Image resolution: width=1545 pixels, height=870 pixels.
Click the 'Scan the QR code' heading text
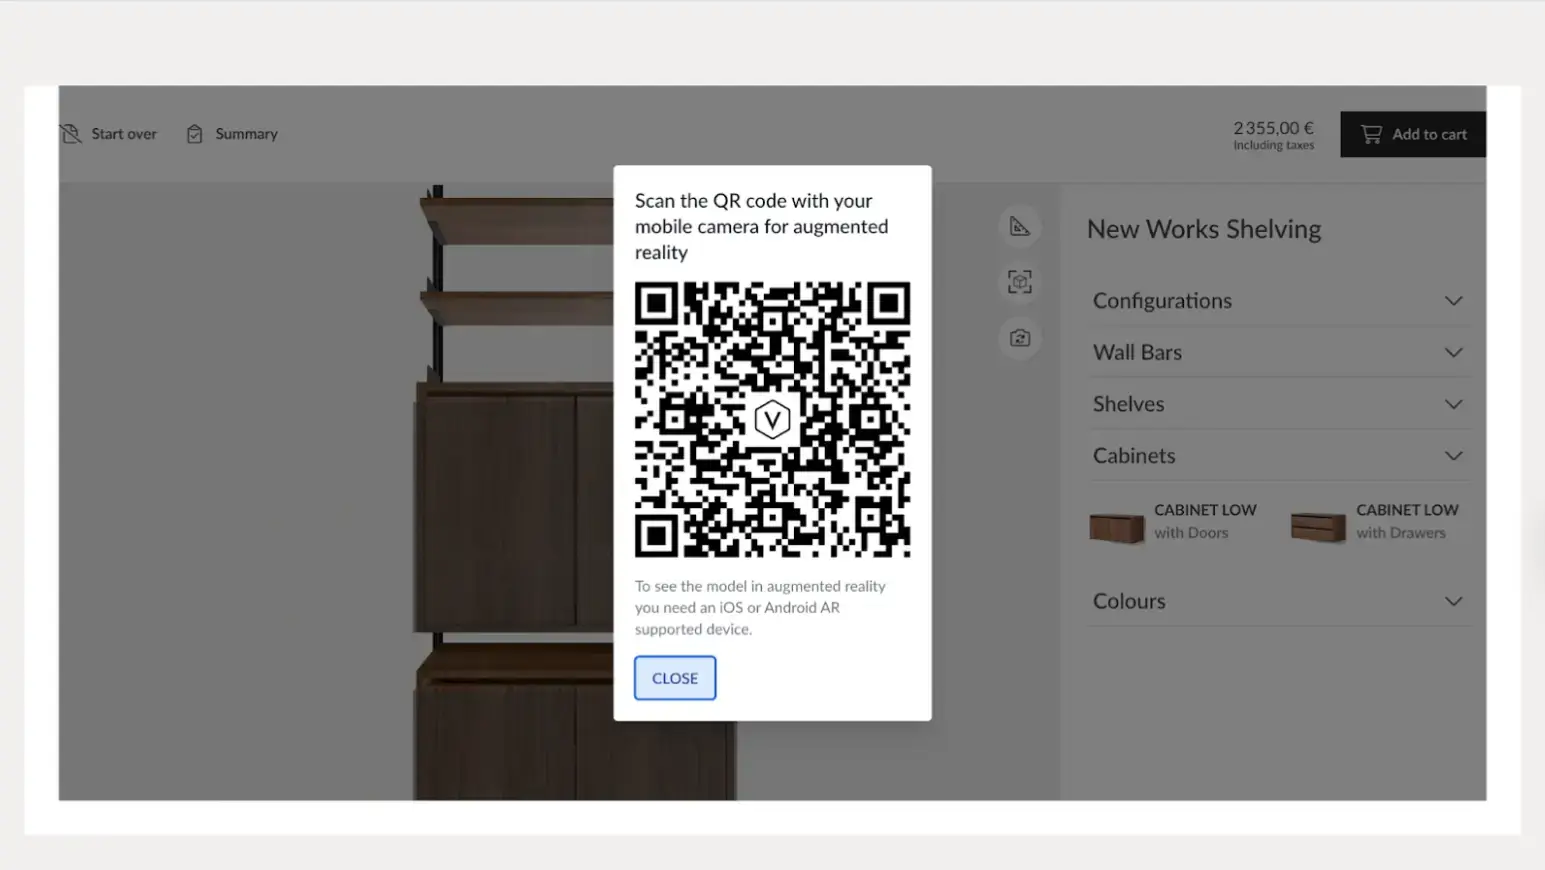(761, 227)
